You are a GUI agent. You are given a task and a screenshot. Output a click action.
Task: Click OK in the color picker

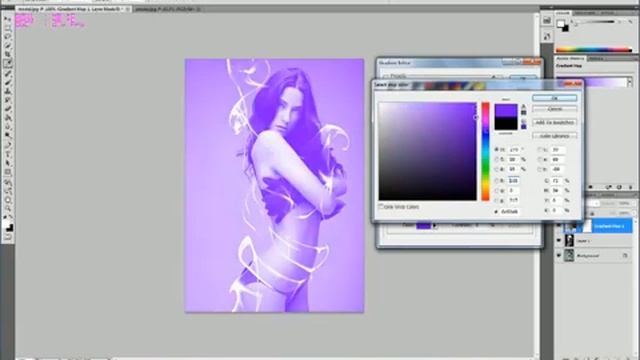coord(554,98)
